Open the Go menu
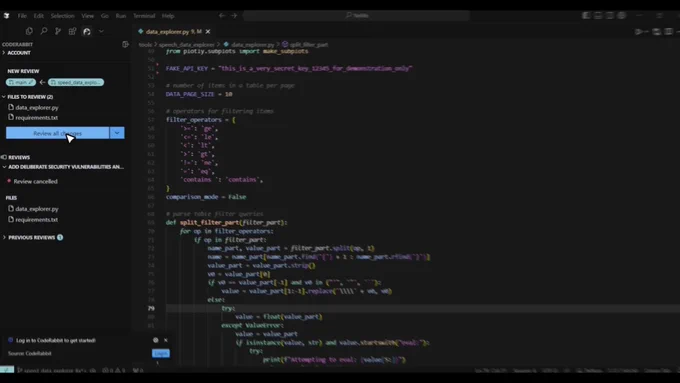 tap(105, 16)
